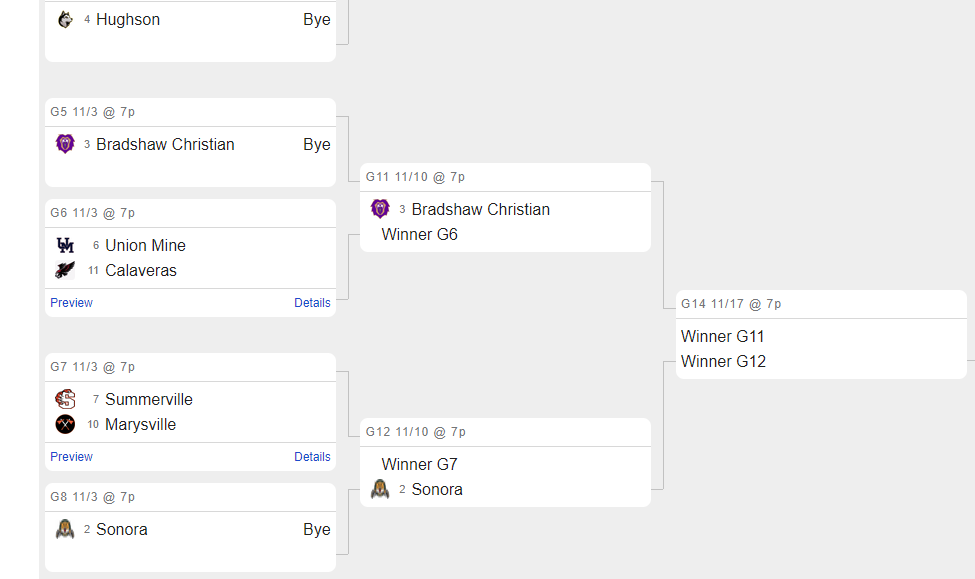Click the Calaveras team logo
This screenshot has width=975, height=579.
pos(65,270)
